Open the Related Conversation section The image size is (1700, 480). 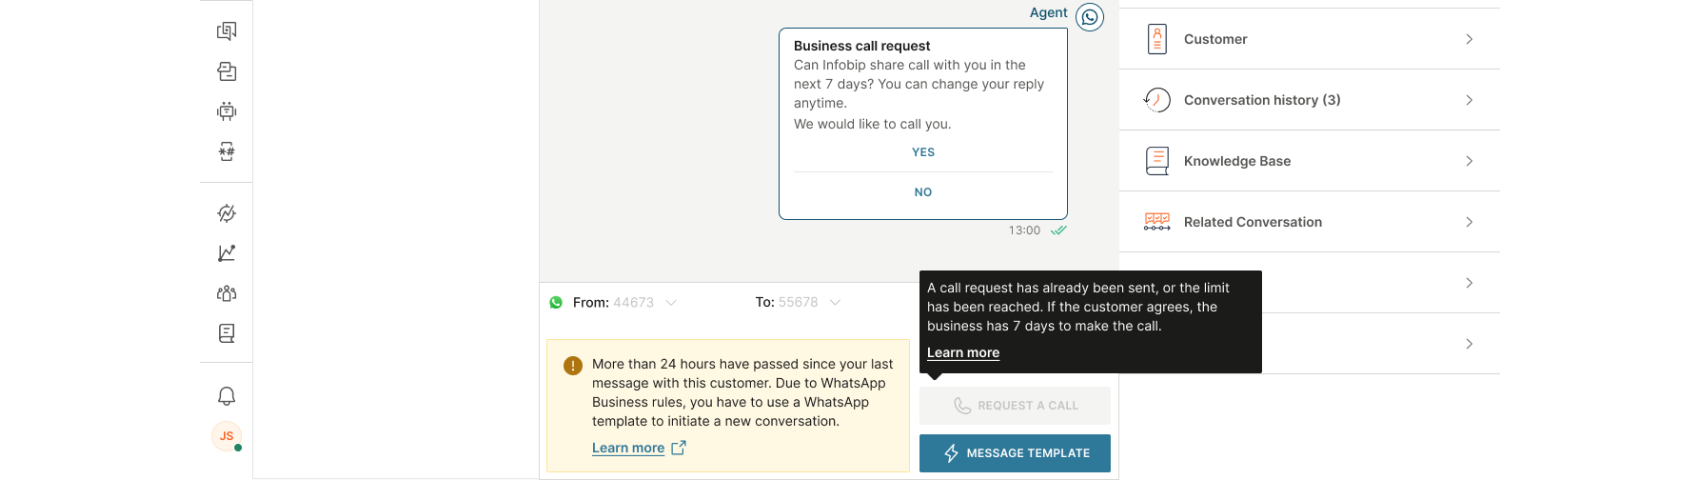[x=1309, y=222]
